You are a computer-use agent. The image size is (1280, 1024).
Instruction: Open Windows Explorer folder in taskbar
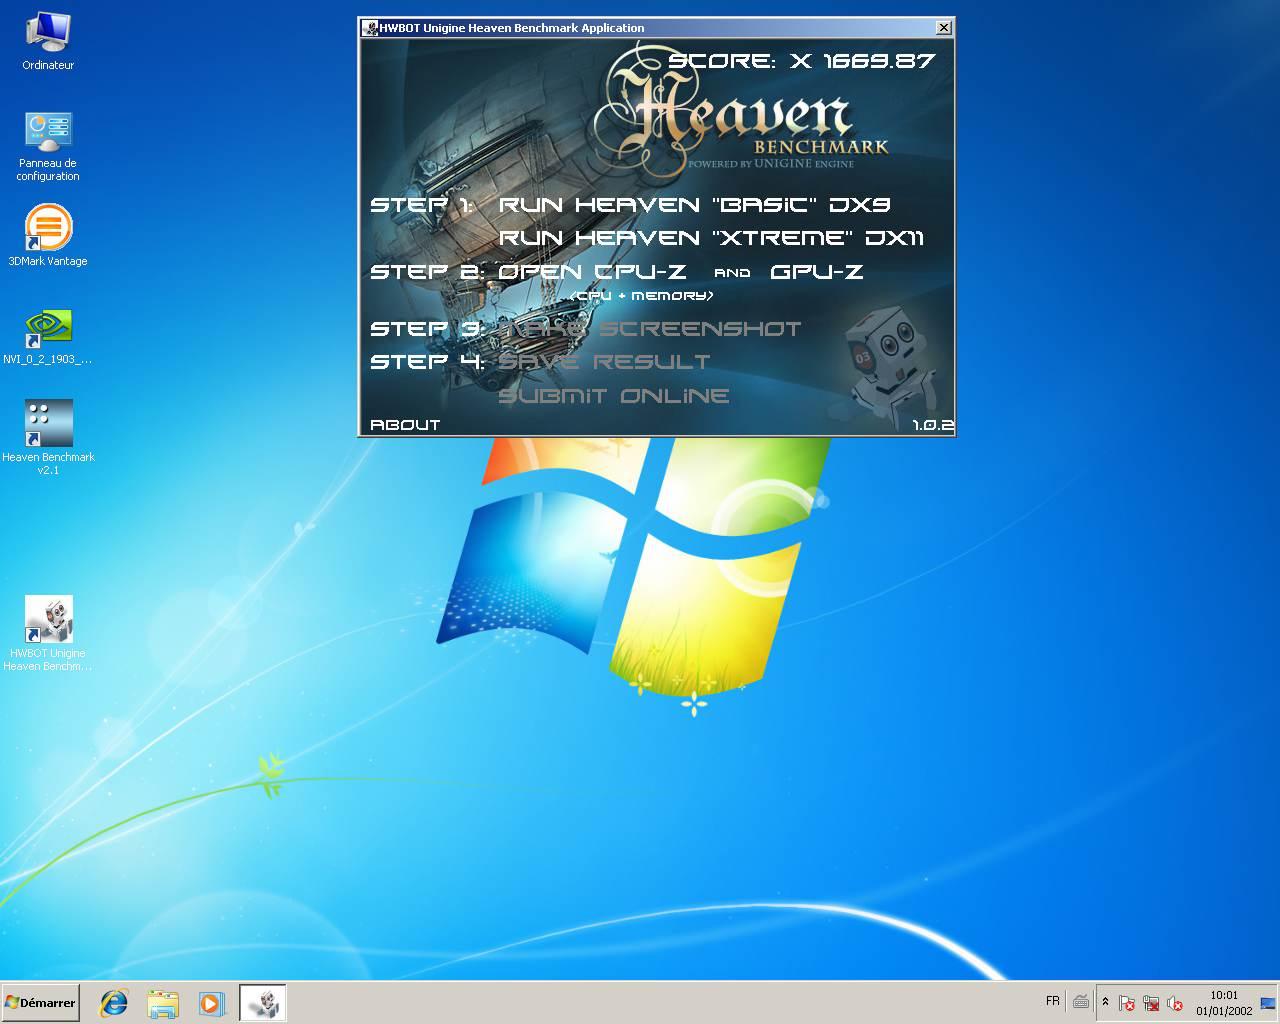point(163,1003)
